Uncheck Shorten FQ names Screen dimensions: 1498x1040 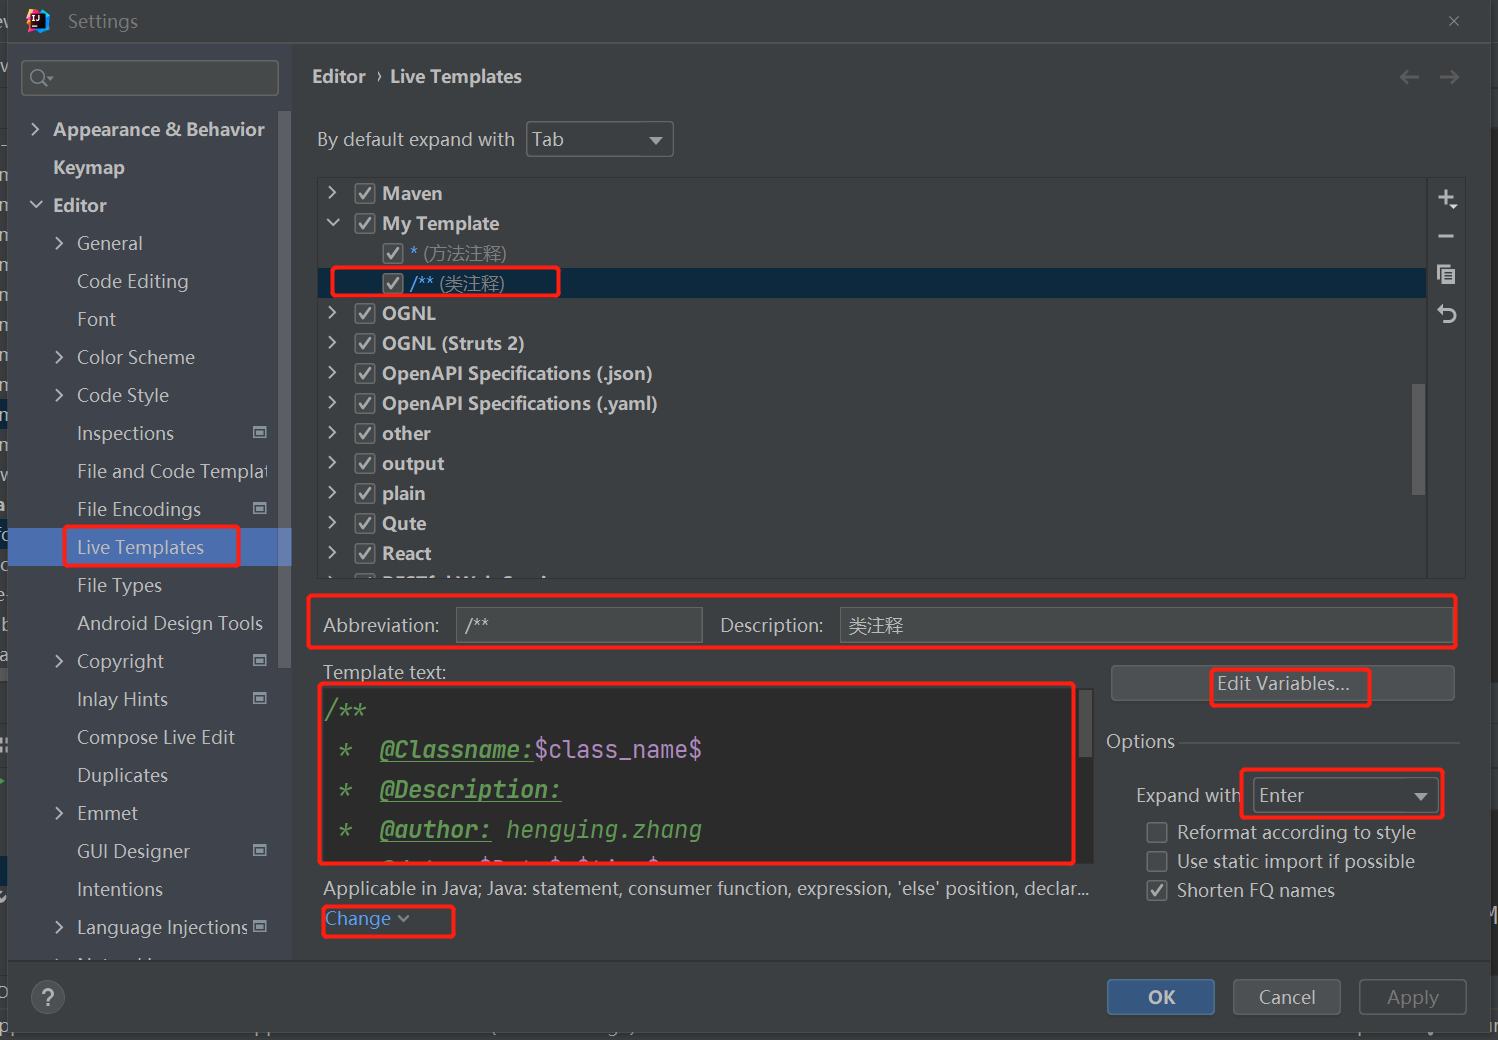coord(1157,890)
